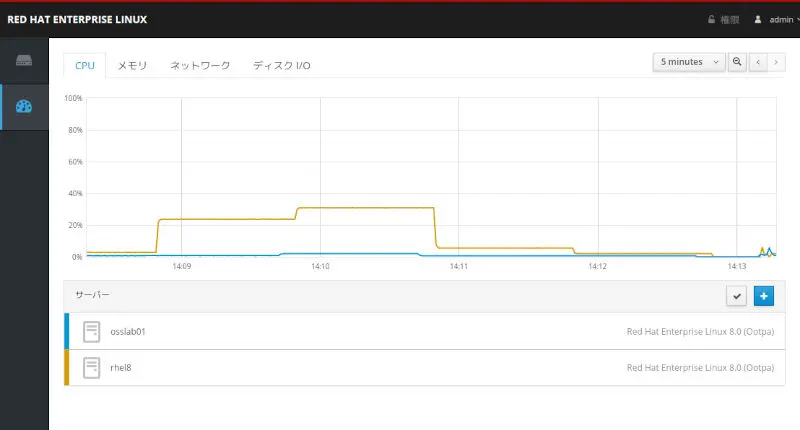The width and height of the screenshot is (800, 430).
Task: Switch to the ディスク I/O tab
Action: 282,65
